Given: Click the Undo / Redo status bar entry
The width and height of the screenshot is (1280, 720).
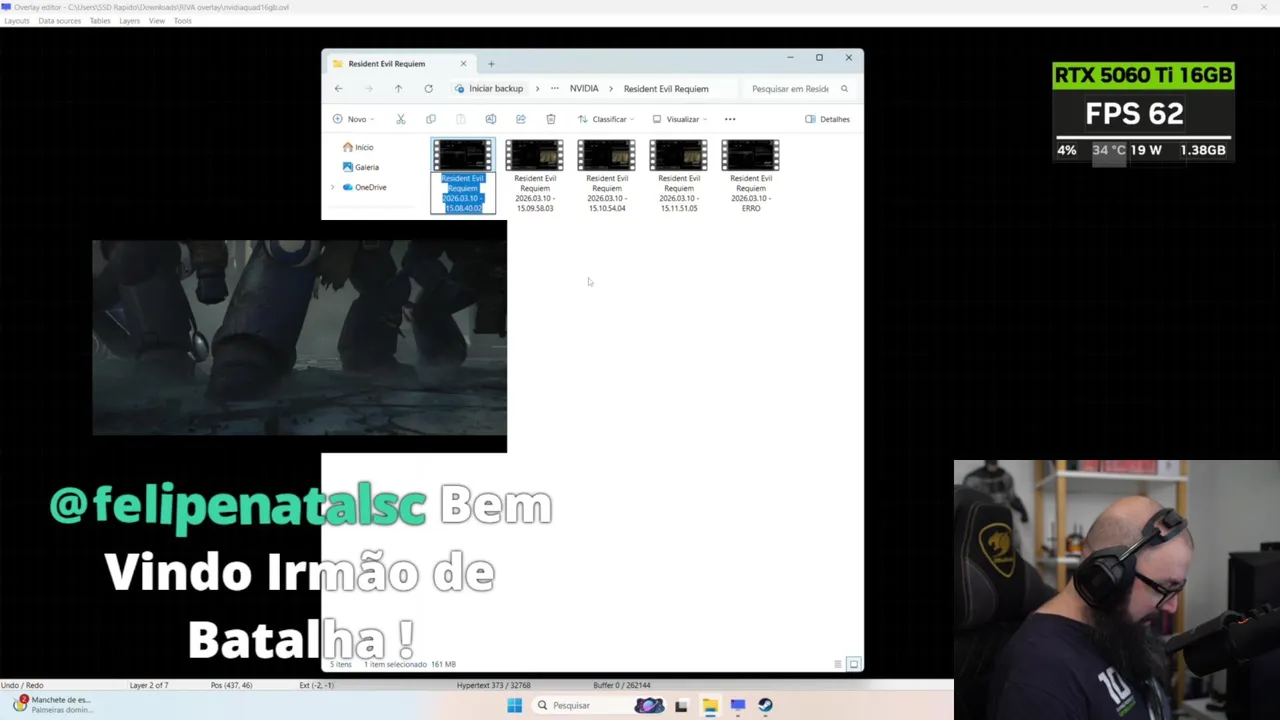Looking at the screenshot, I should pos(22,685).
